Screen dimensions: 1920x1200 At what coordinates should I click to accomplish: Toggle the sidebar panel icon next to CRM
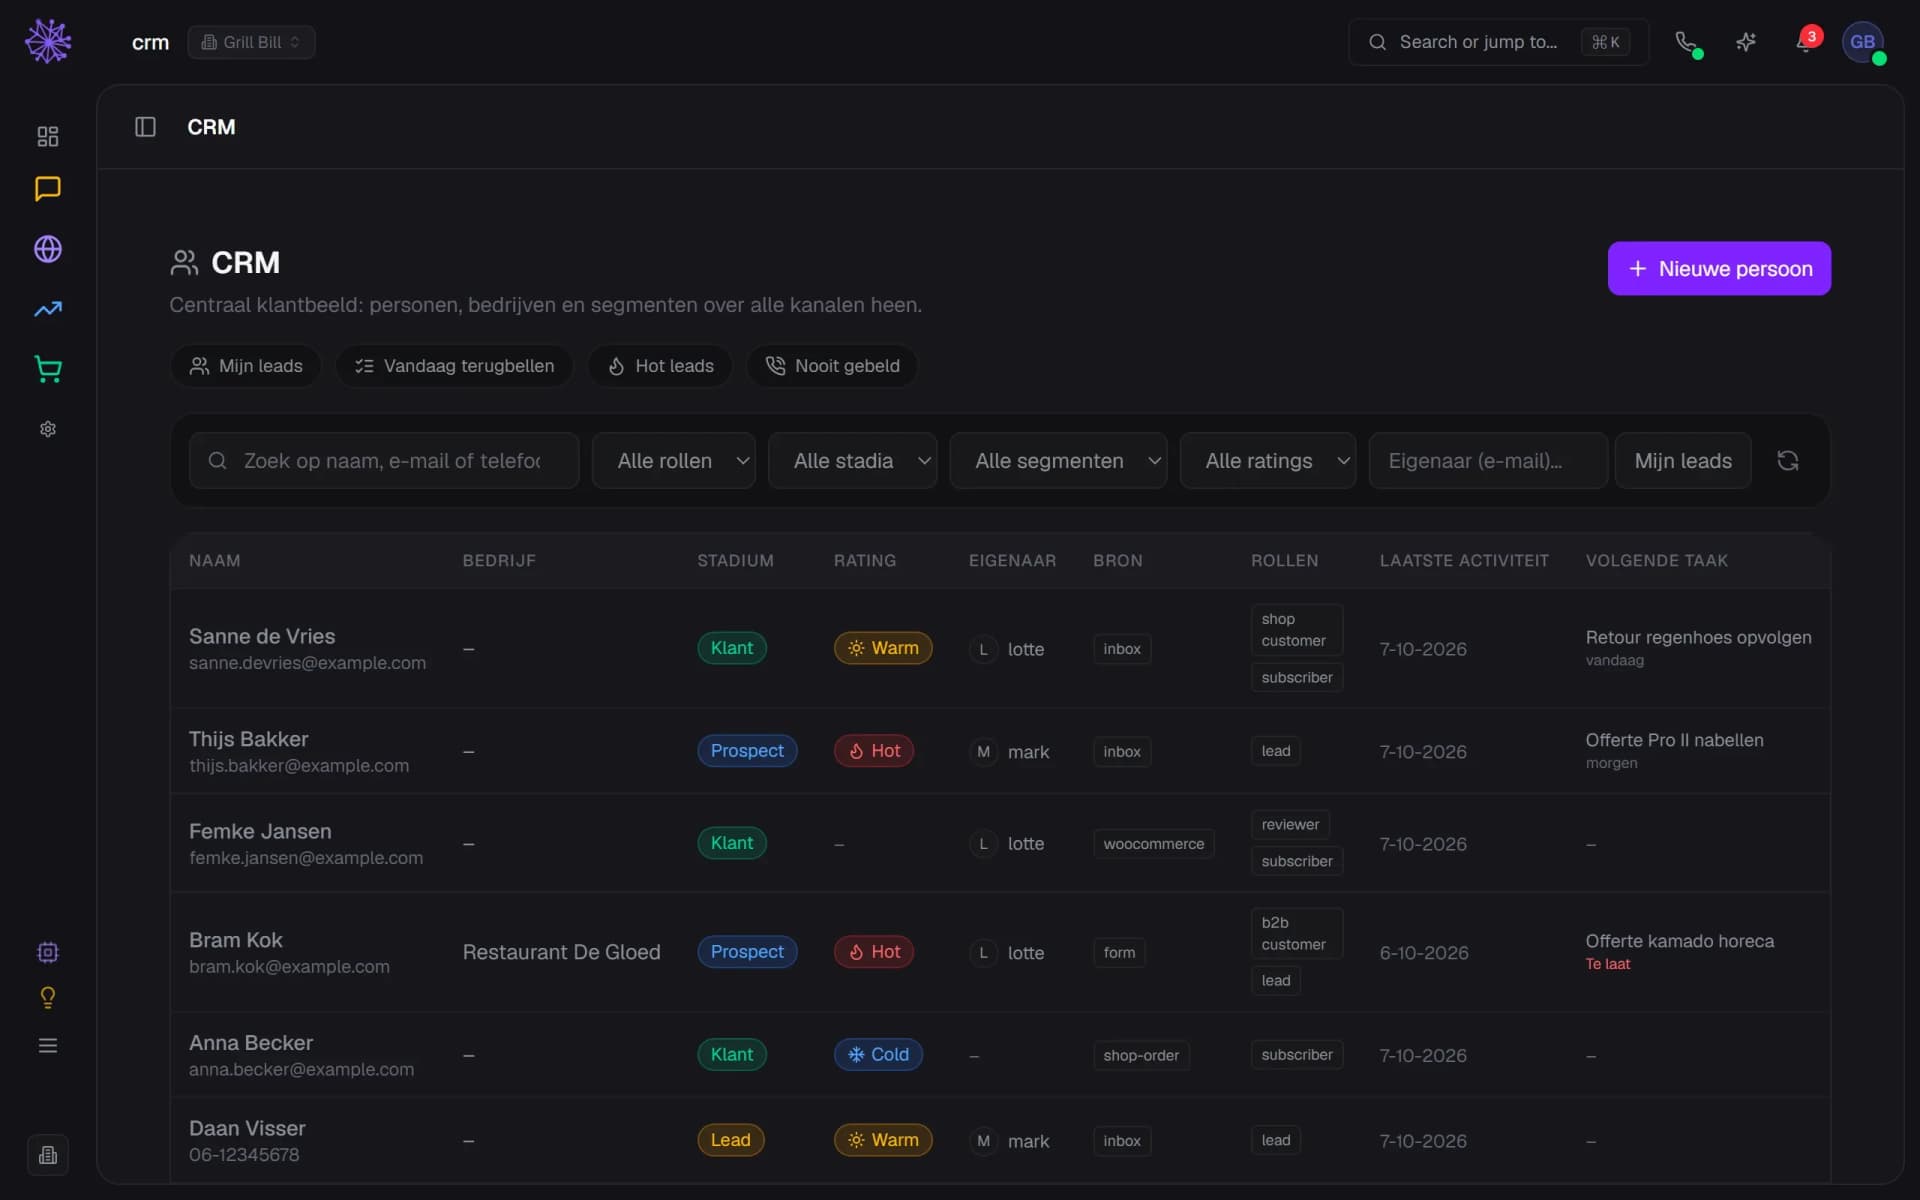tap(145, 127)
